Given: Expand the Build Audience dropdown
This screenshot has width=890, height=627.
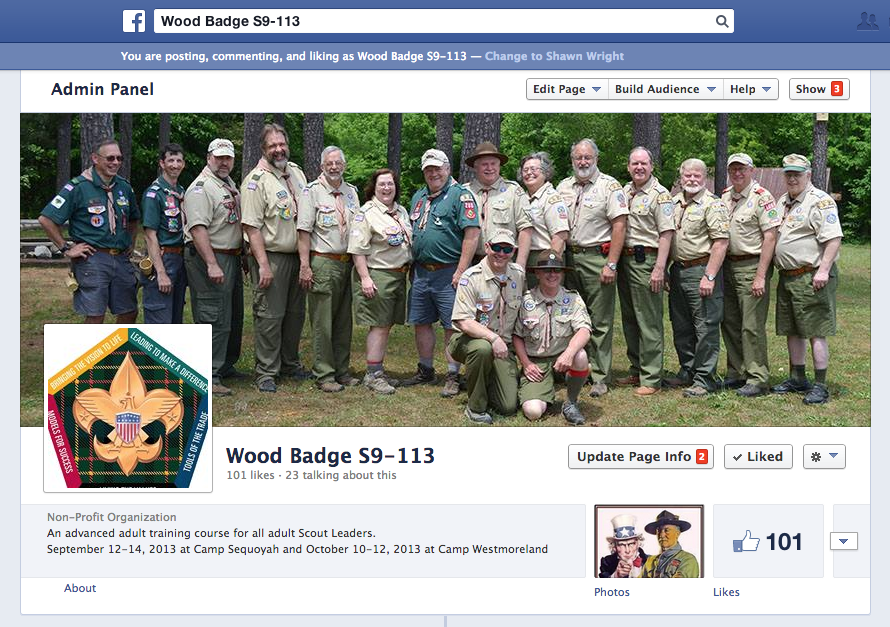Looking at the screenshot, I should (x=665, y=89).
